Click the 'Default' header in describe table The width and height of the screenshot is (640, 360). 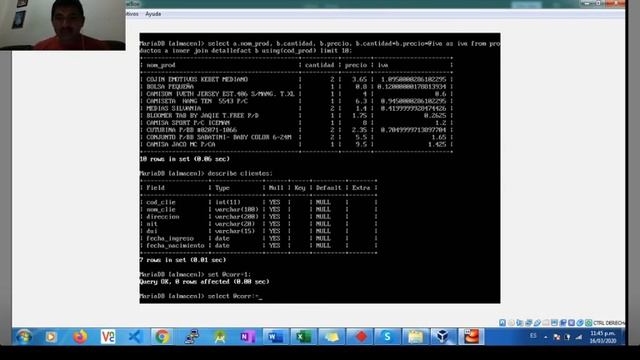pos(329,188)
